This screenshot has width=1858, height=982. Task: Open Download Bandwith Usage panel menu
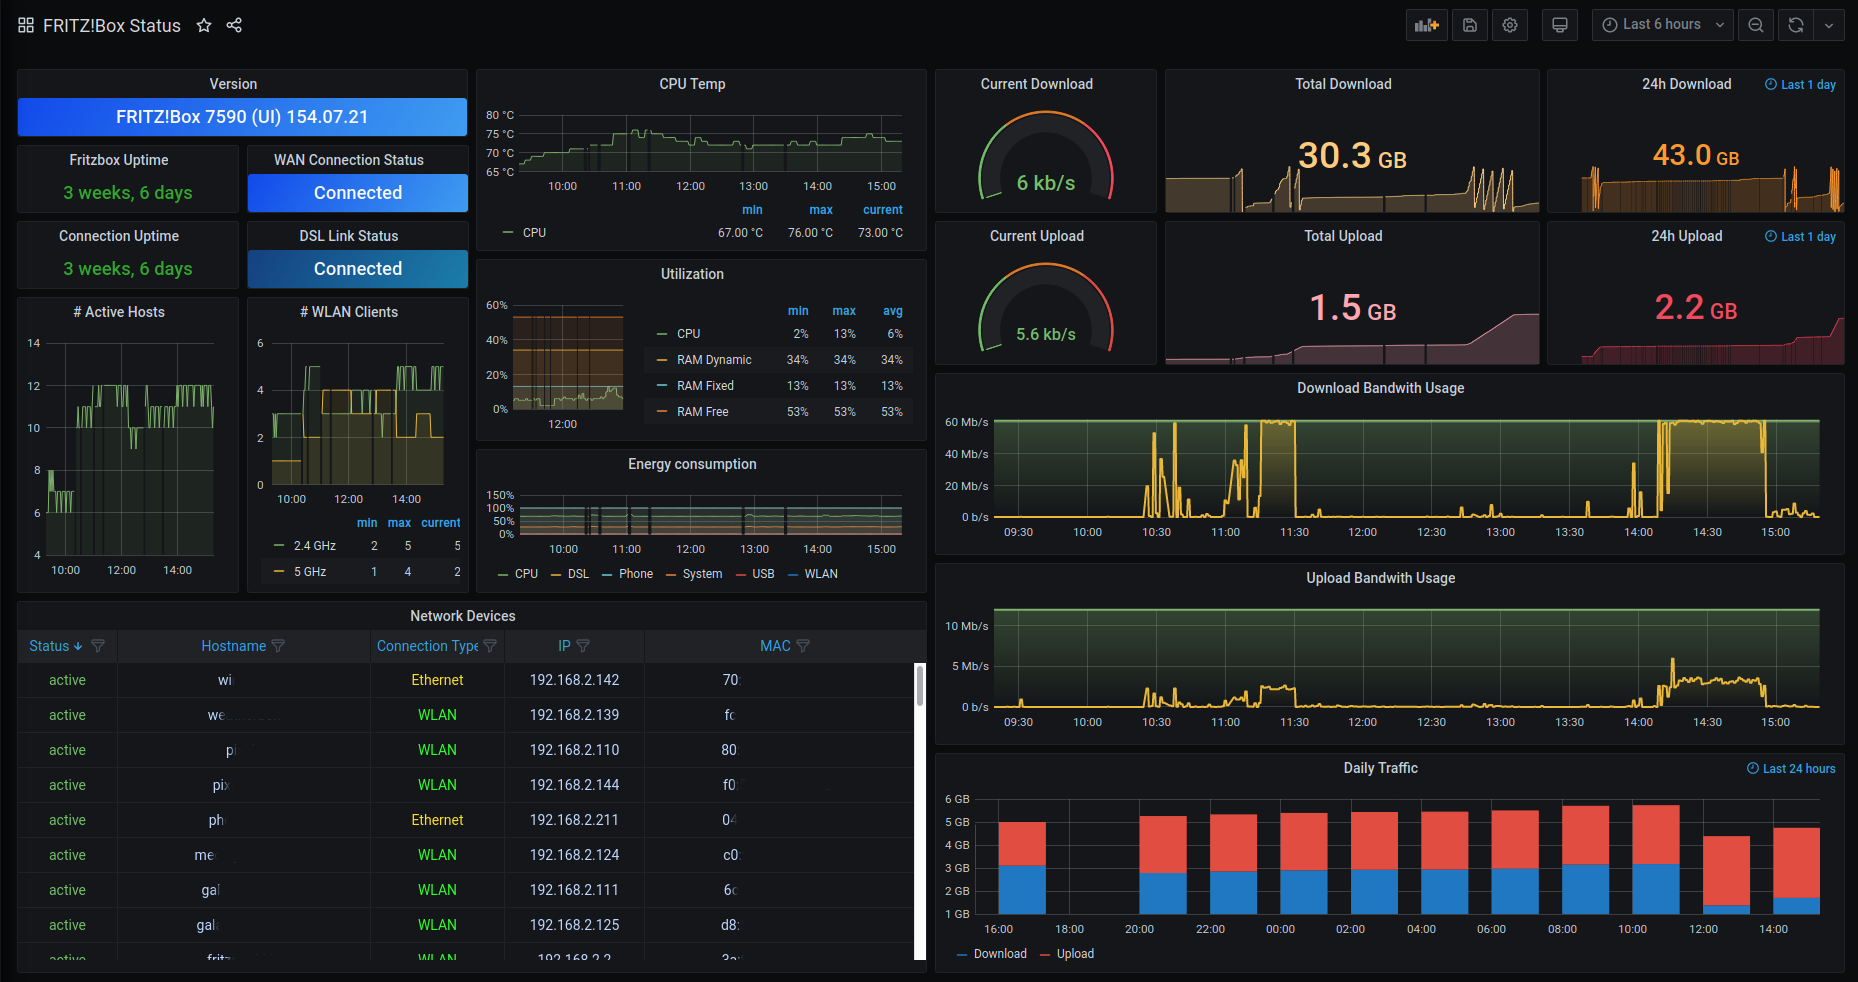(1380, 388)
